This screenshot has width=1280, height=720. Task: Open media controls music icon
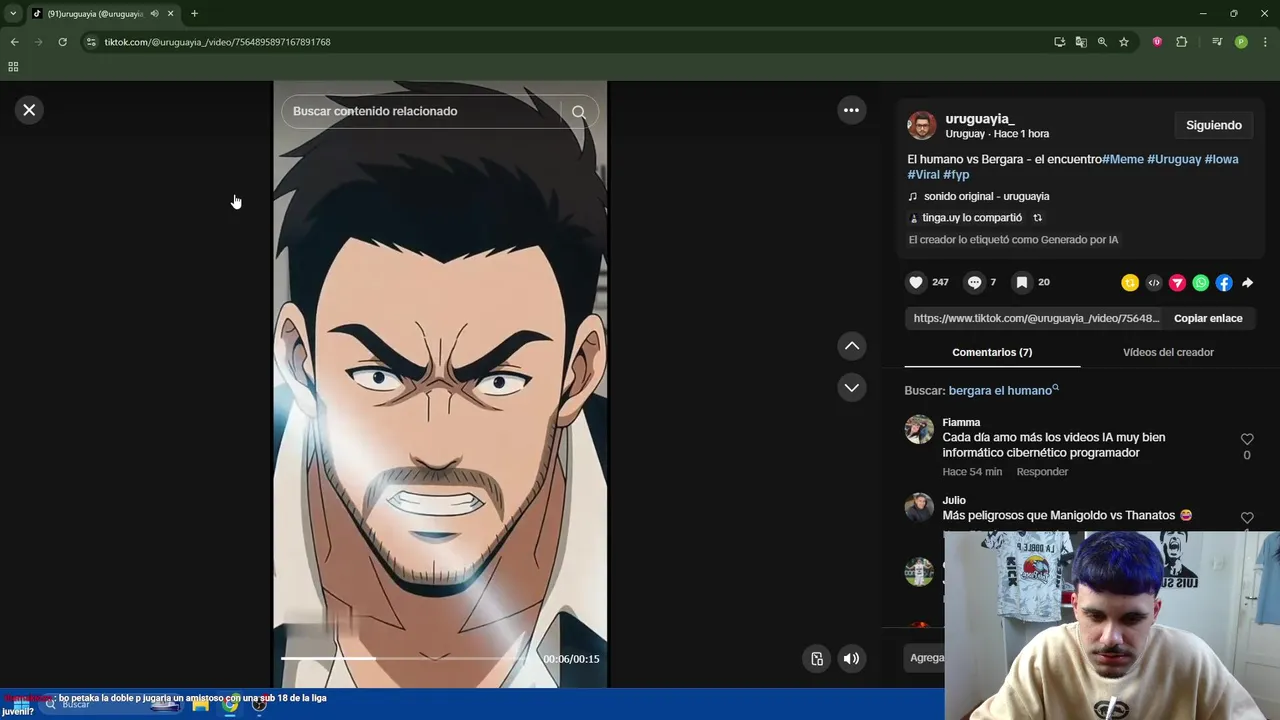pos(1216,42)
